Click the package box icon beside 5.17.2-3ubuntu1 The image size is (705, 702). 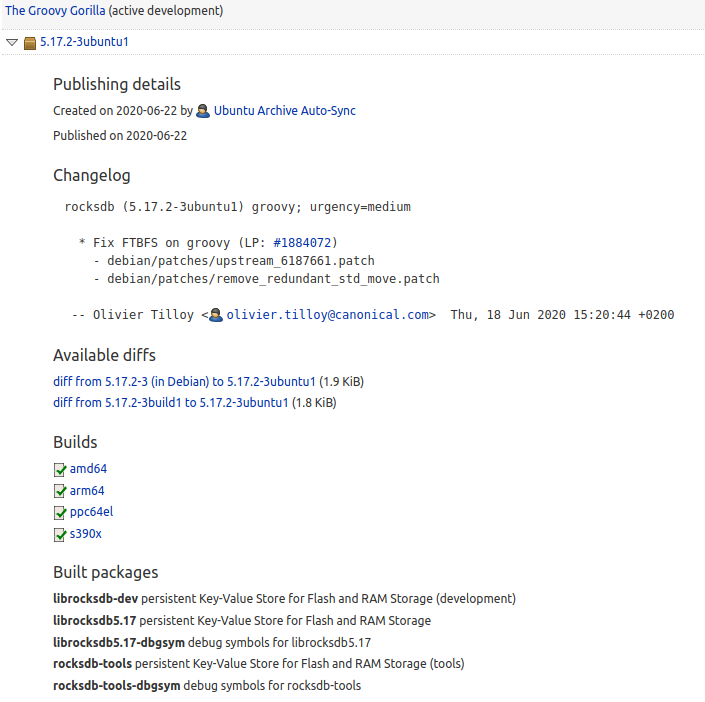(x=30, y=43)
